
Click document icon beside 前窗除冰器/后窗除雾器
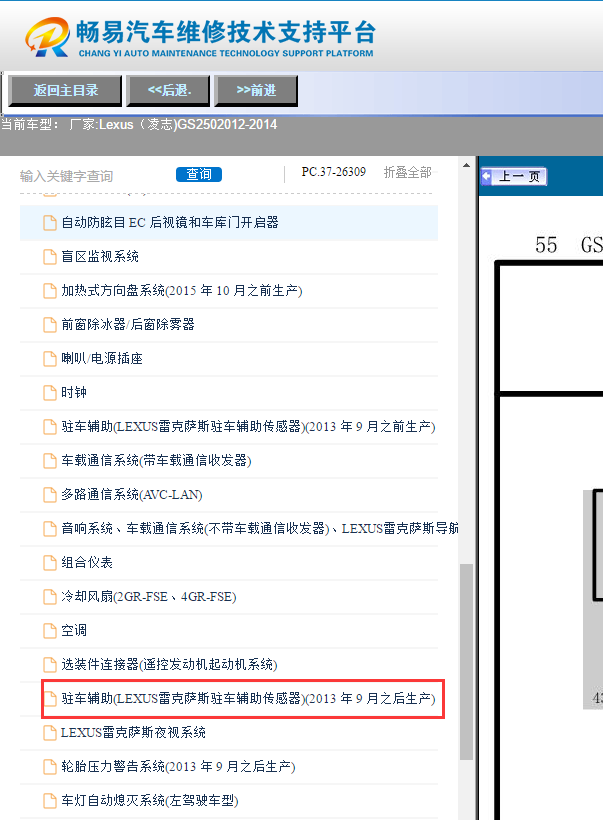click(x=50, y=325)
